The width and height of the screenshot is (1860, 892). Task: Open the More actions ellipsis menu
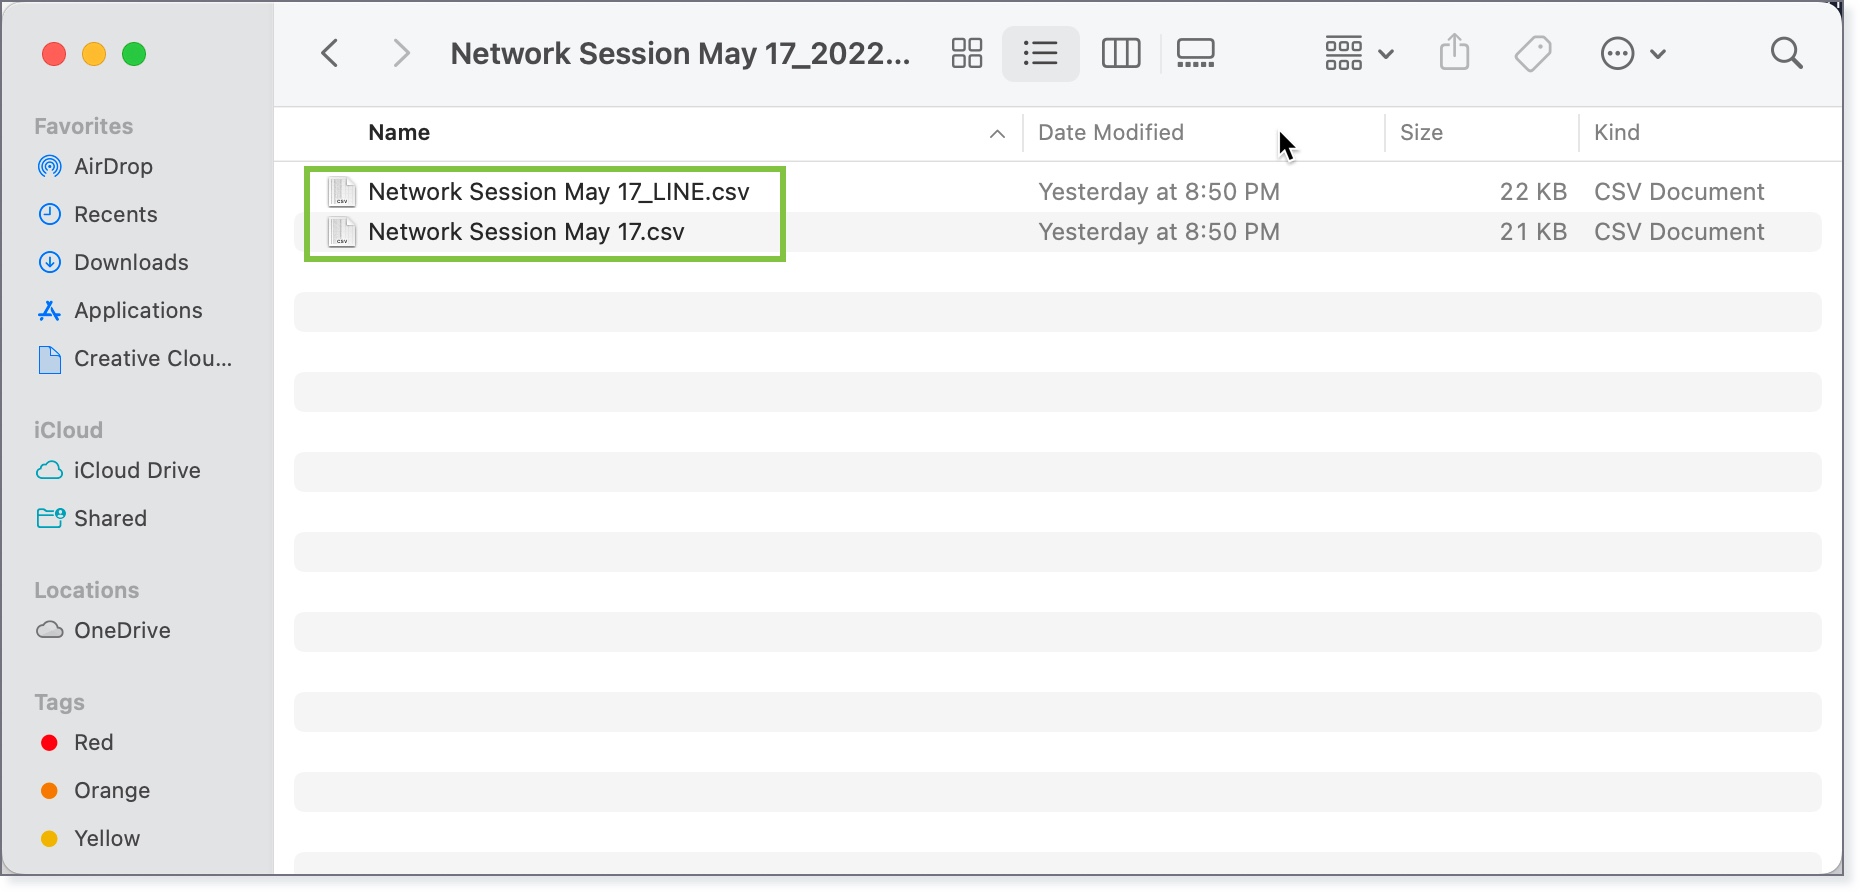point(1633,53)
